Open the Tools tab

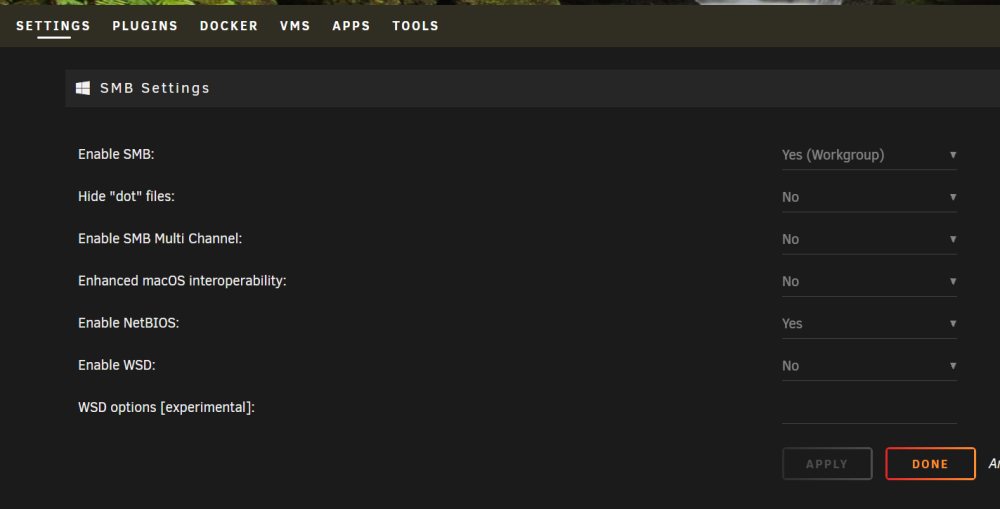(x=416, y=26)
